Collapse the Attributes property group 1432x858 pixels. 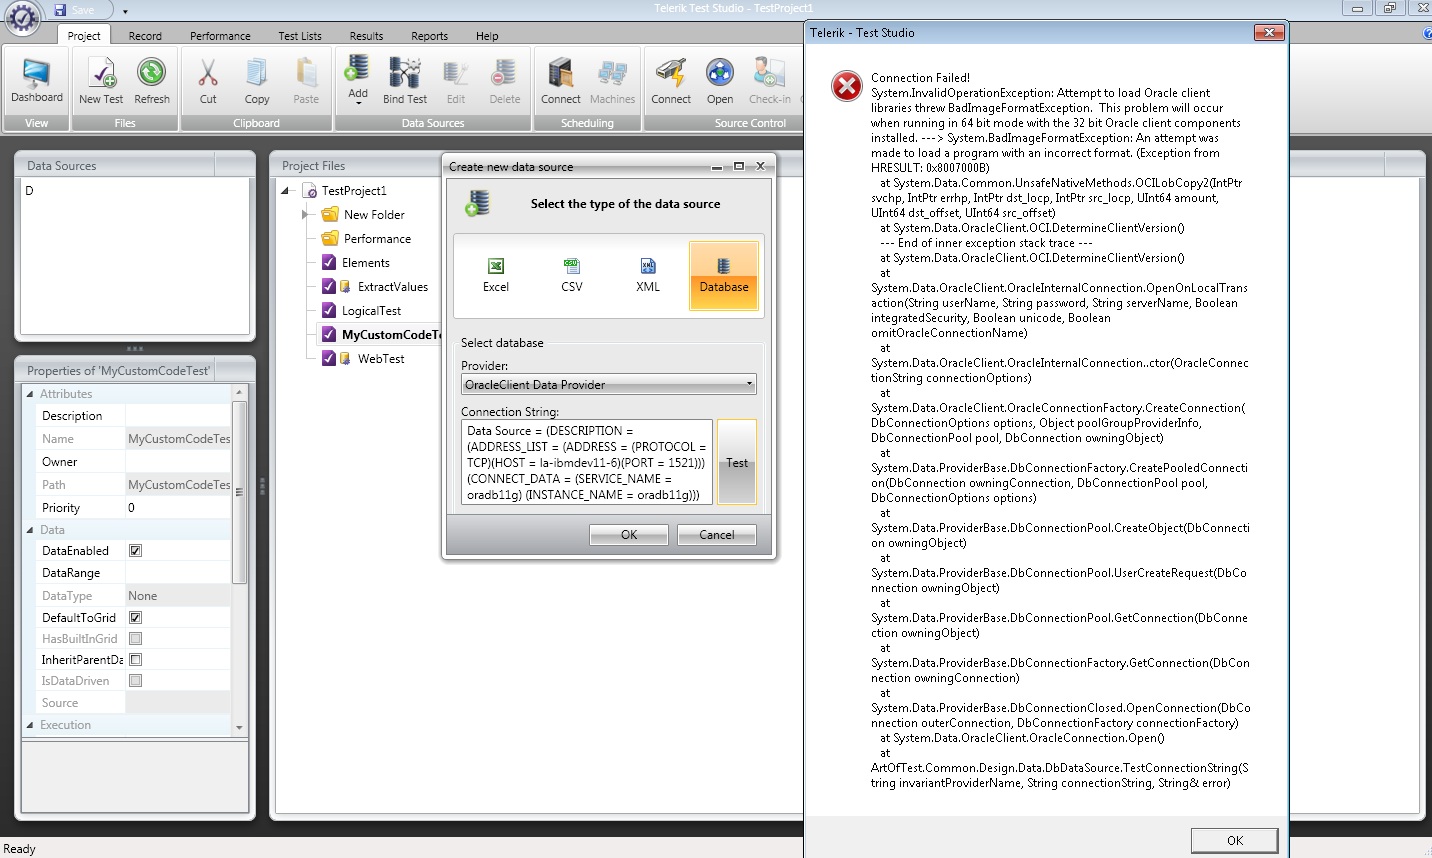click(30, 394)
